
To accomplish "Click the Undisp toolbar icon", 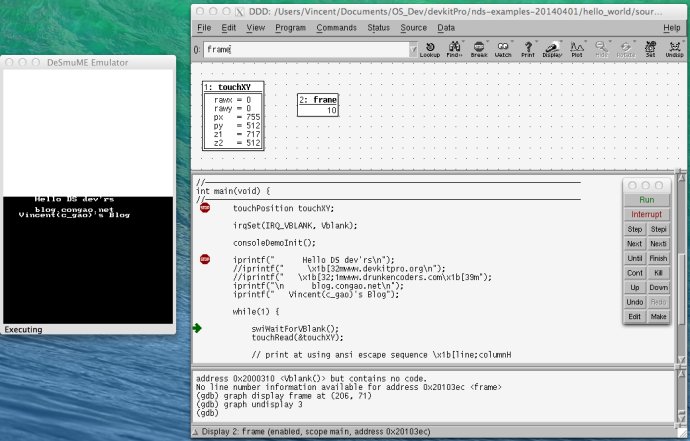I will [x=673, y=49].
